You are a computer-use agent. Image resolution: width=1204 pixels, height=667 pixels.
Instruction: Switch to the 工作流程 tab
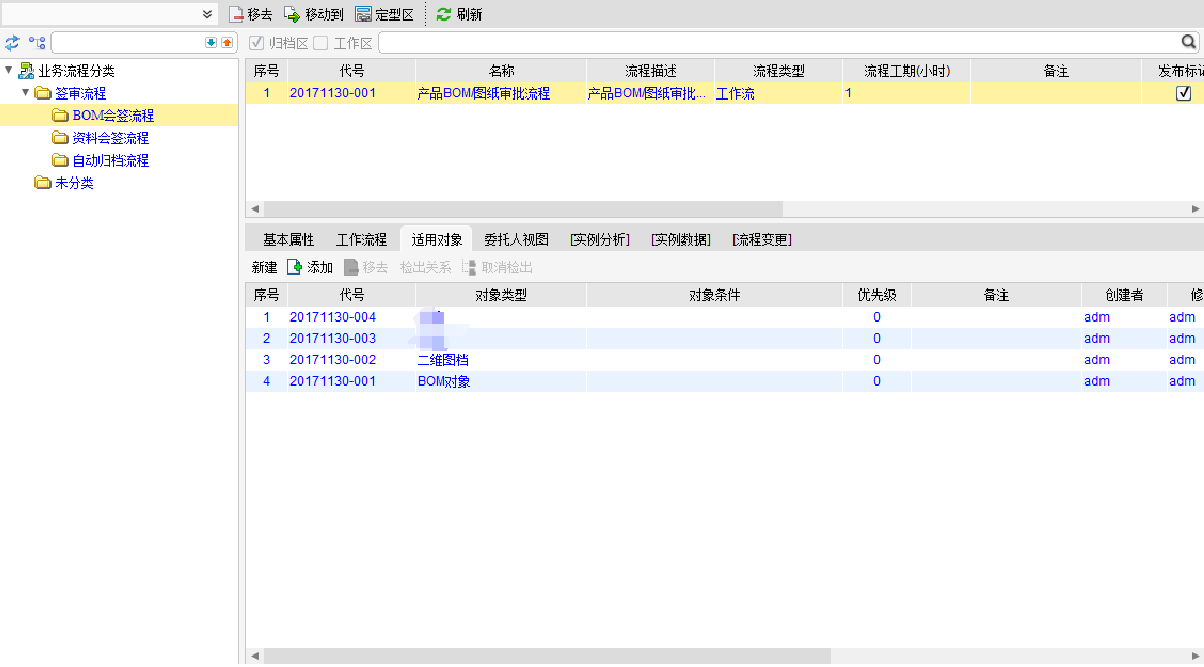pyautogui.click(x=361, y=240)
